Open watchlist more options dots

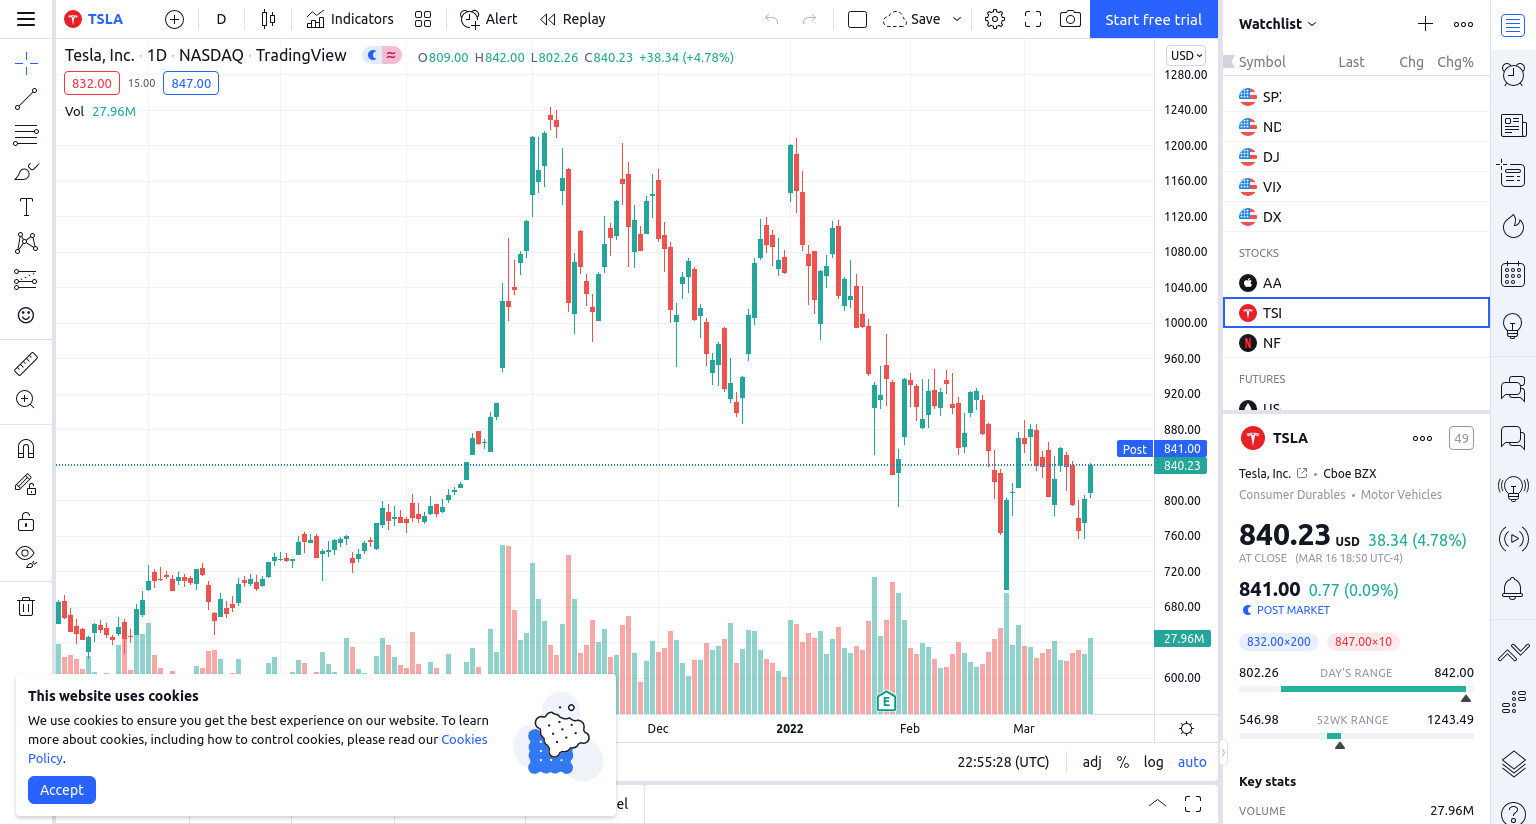1463,24
